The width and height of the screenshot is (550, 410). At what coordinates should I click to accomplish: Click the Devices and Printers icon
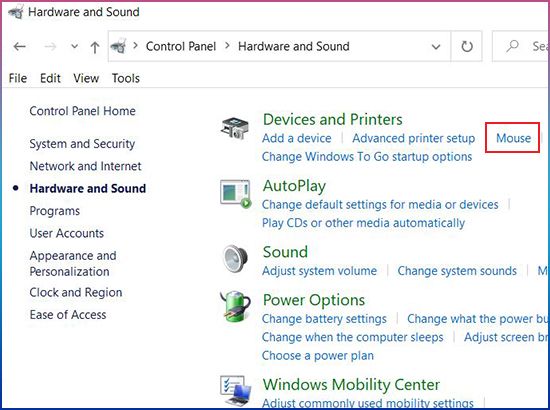pyautogui.click(x=235, y=128)
